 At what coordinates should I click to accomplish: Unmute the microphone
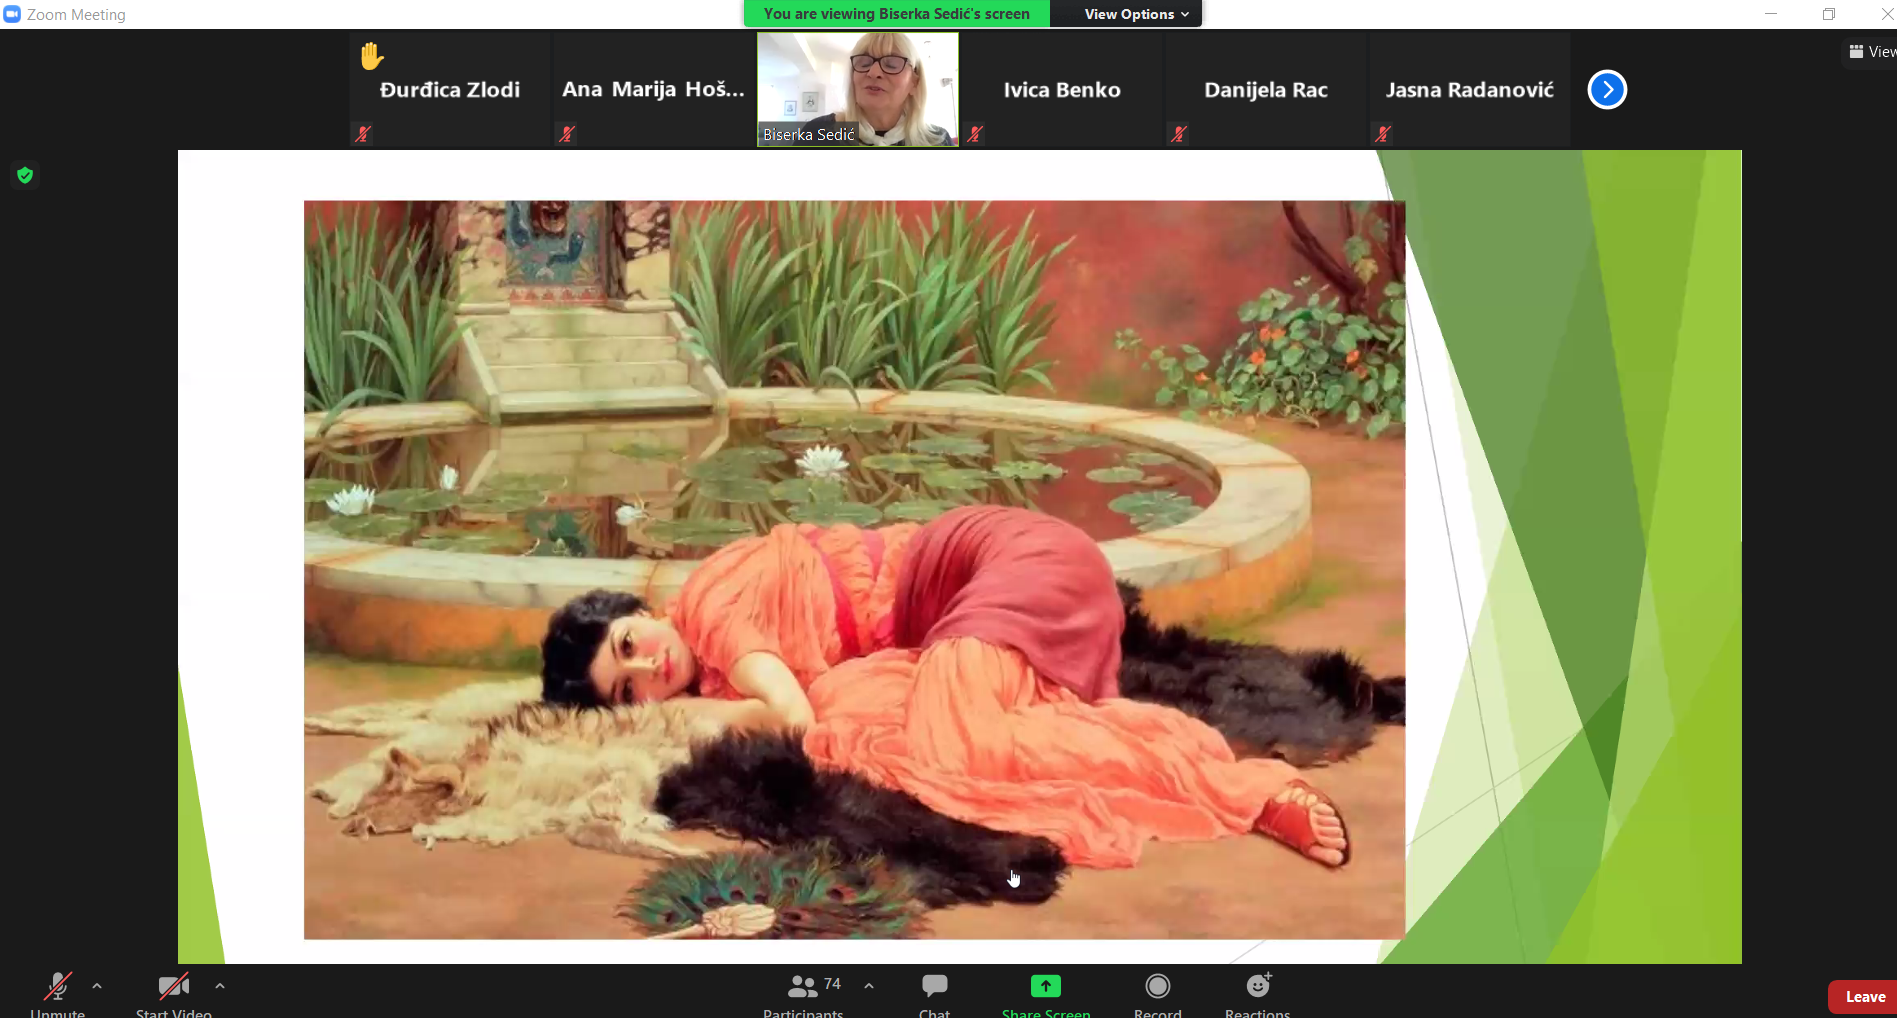point(58,994)
